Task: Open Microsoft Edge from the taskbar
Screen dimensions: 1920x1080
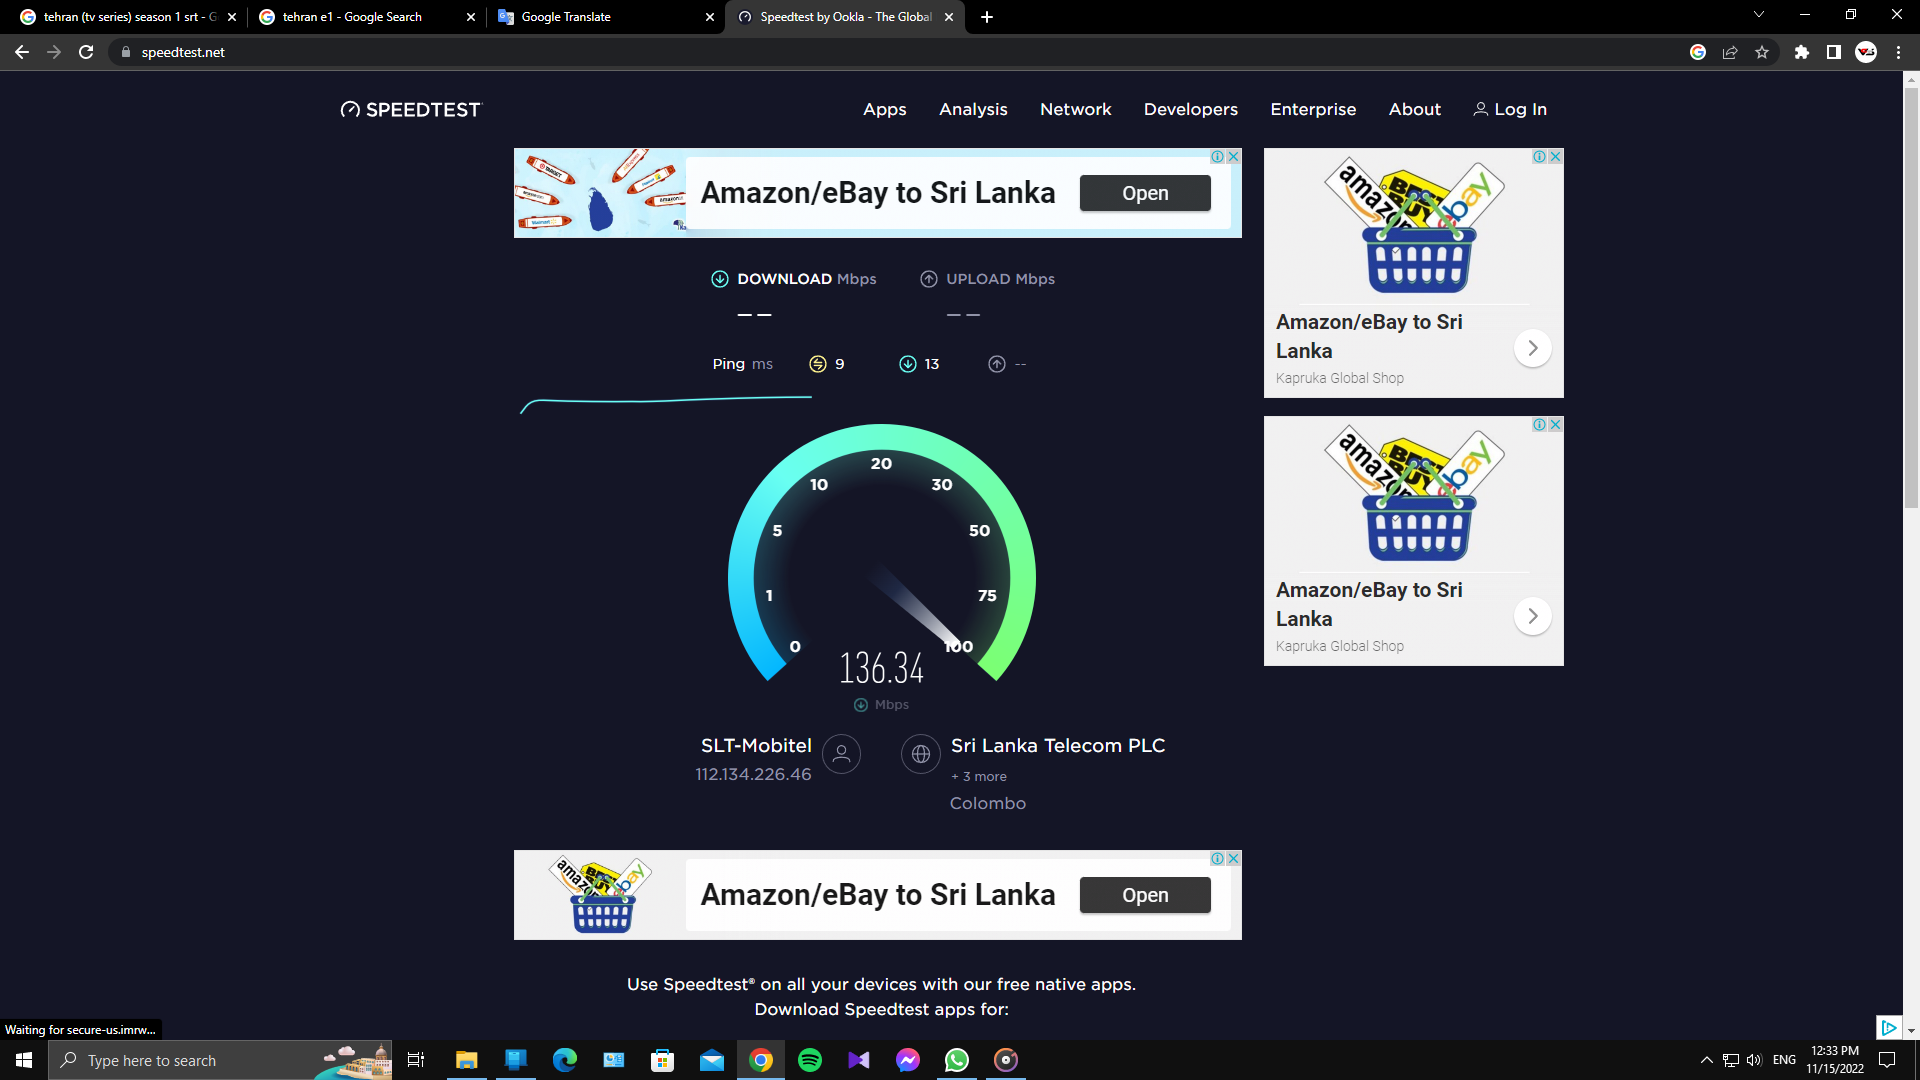Action: point(565,1060)
